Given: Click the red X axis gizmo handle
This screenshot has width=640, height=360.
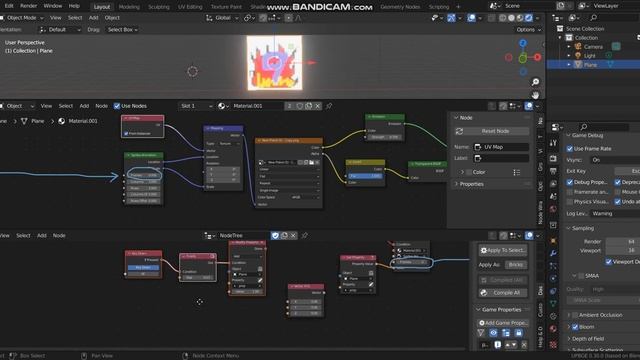Looking at the screenshot, I should tap(538, 57).
